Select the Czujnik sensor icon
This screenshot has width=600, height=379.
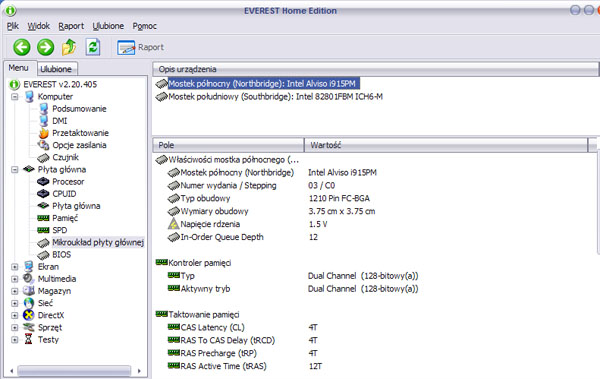tap(43, 157)
